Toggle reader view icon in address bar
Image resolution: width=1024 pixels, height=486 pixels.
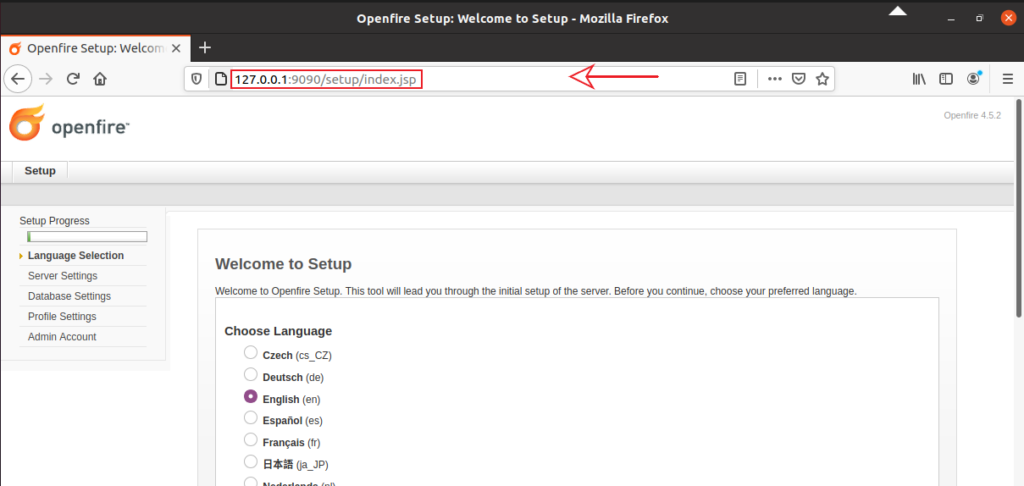click(740, 79)
